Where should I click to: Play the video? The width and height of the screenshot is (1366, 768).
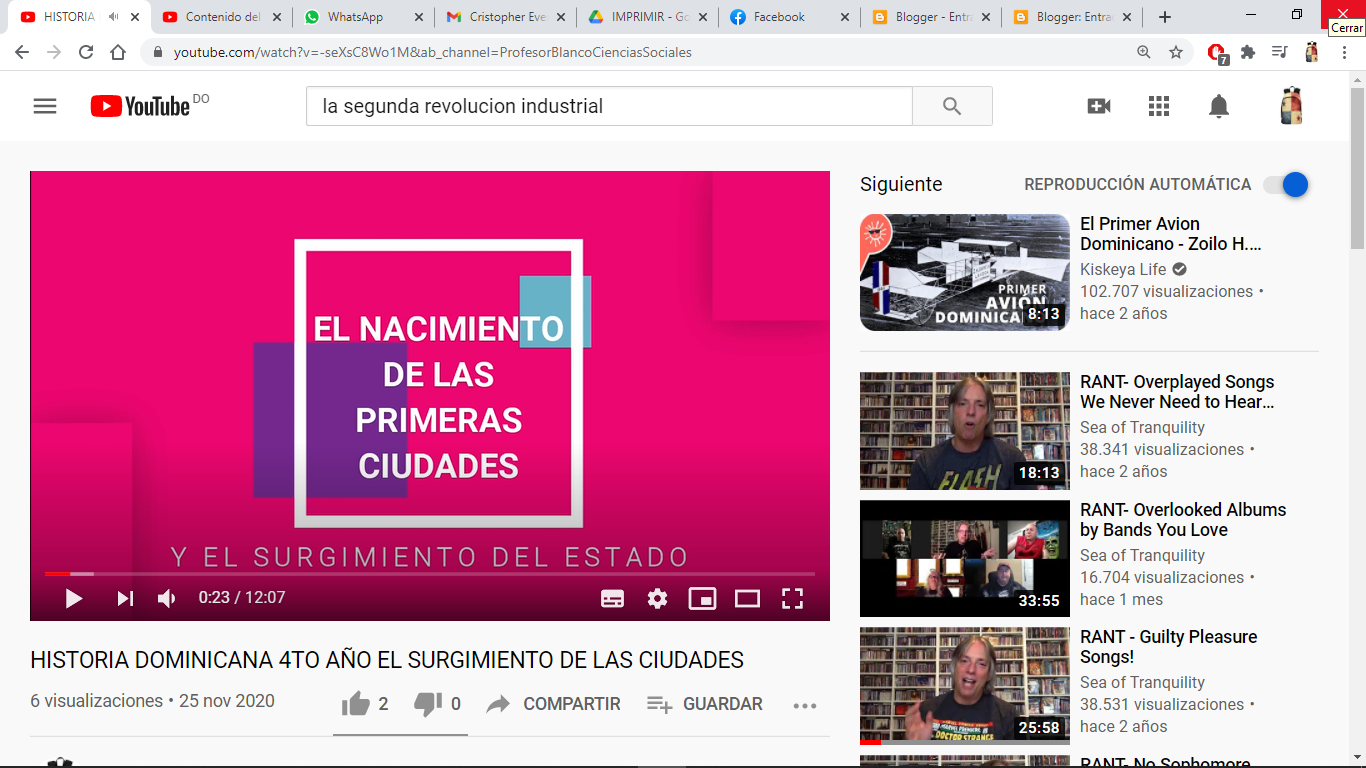click(73, 598)
